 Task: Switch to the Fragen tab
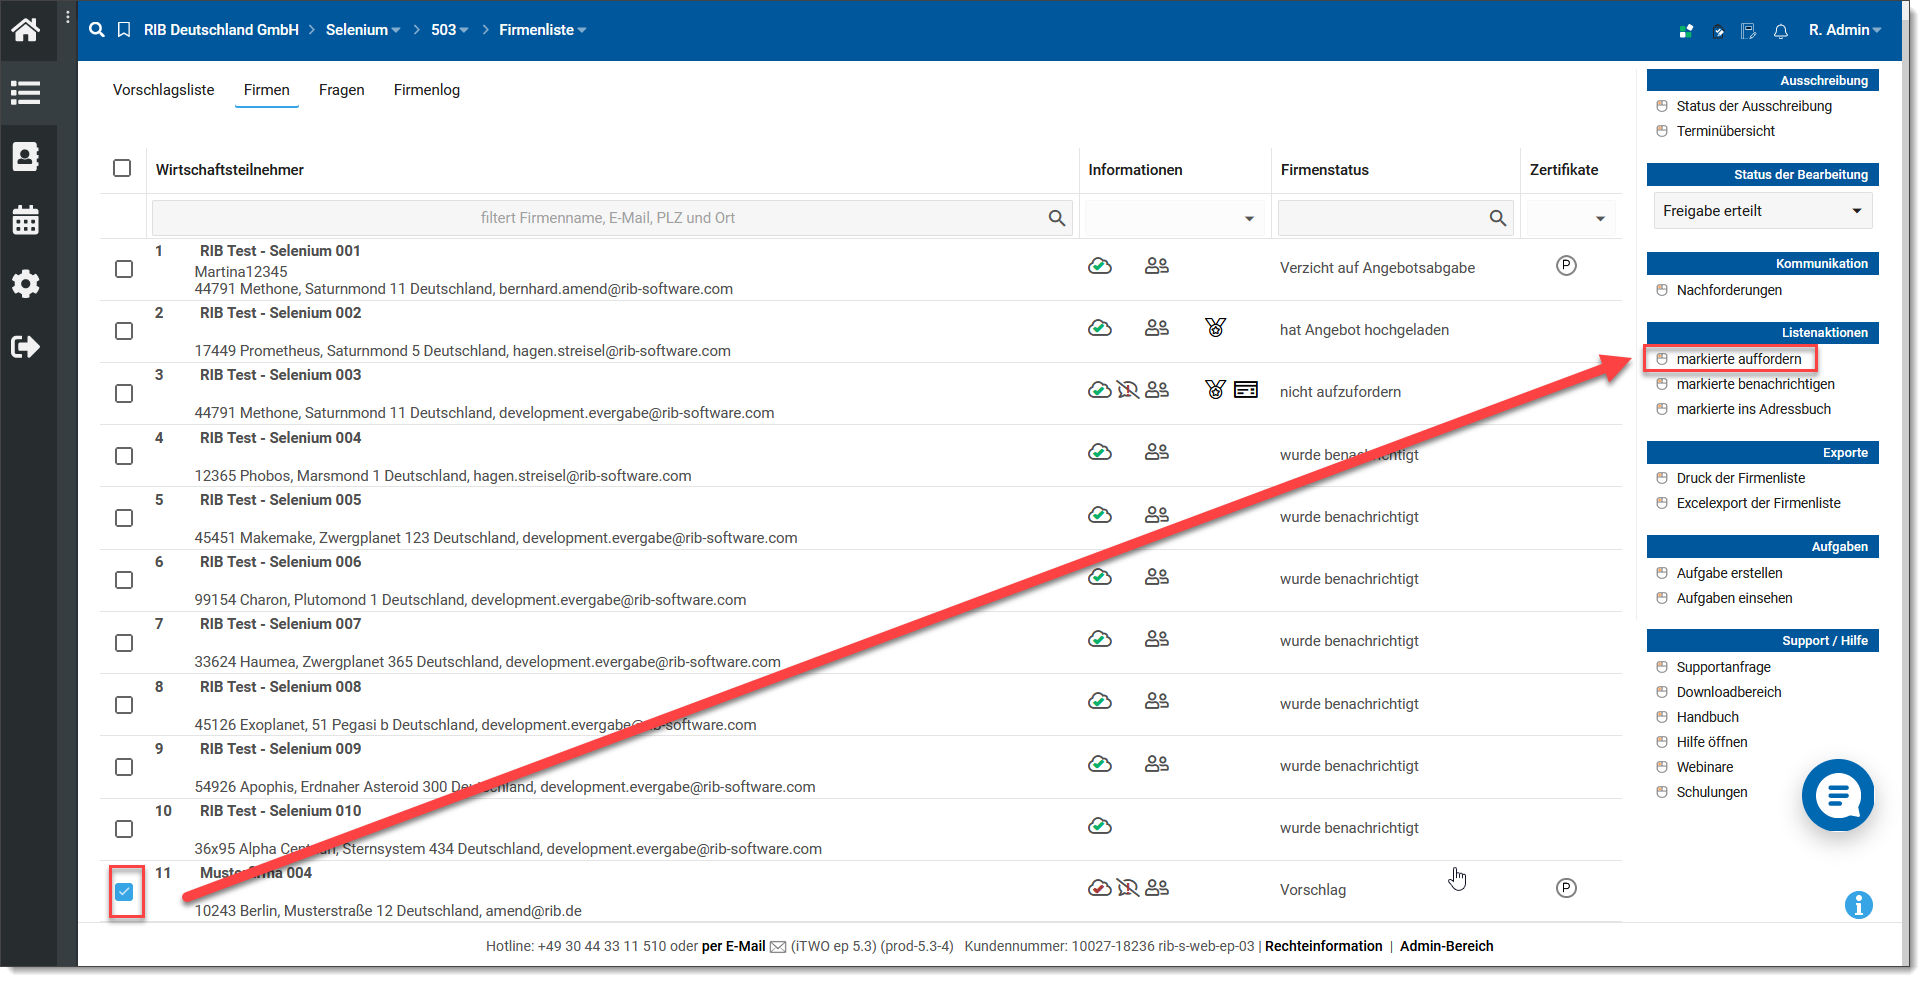pyautogui.click(x=342, y=90)
